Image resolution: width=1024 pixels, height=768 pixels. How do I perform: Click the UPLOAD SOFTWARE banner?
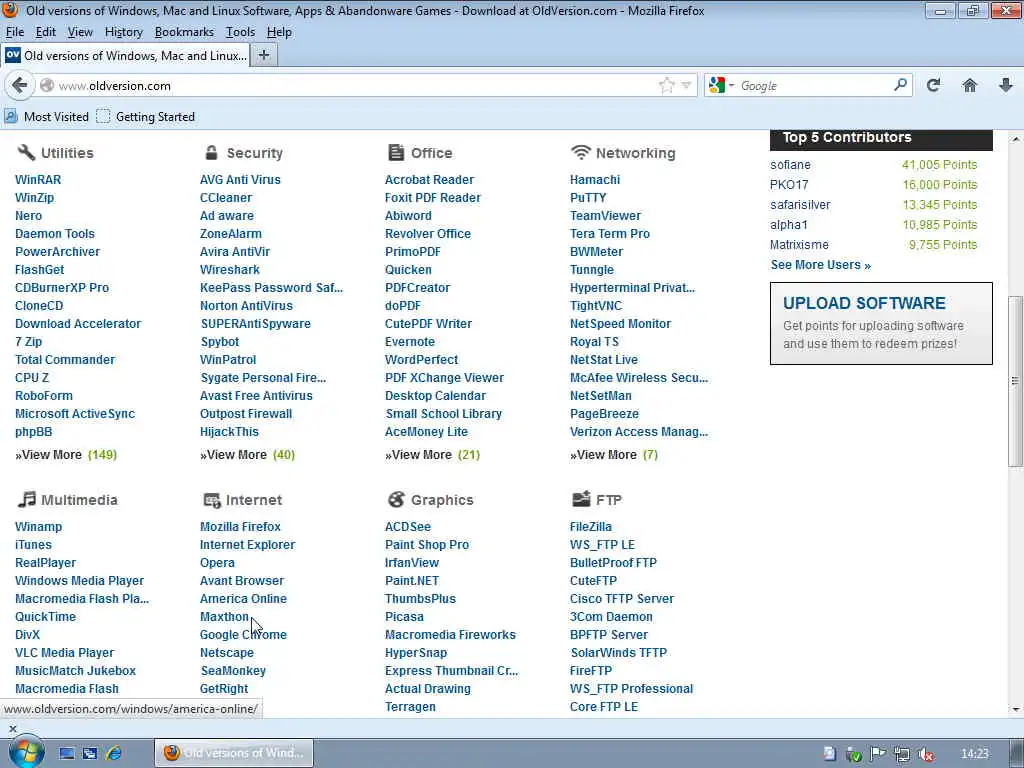pos(881,323)
